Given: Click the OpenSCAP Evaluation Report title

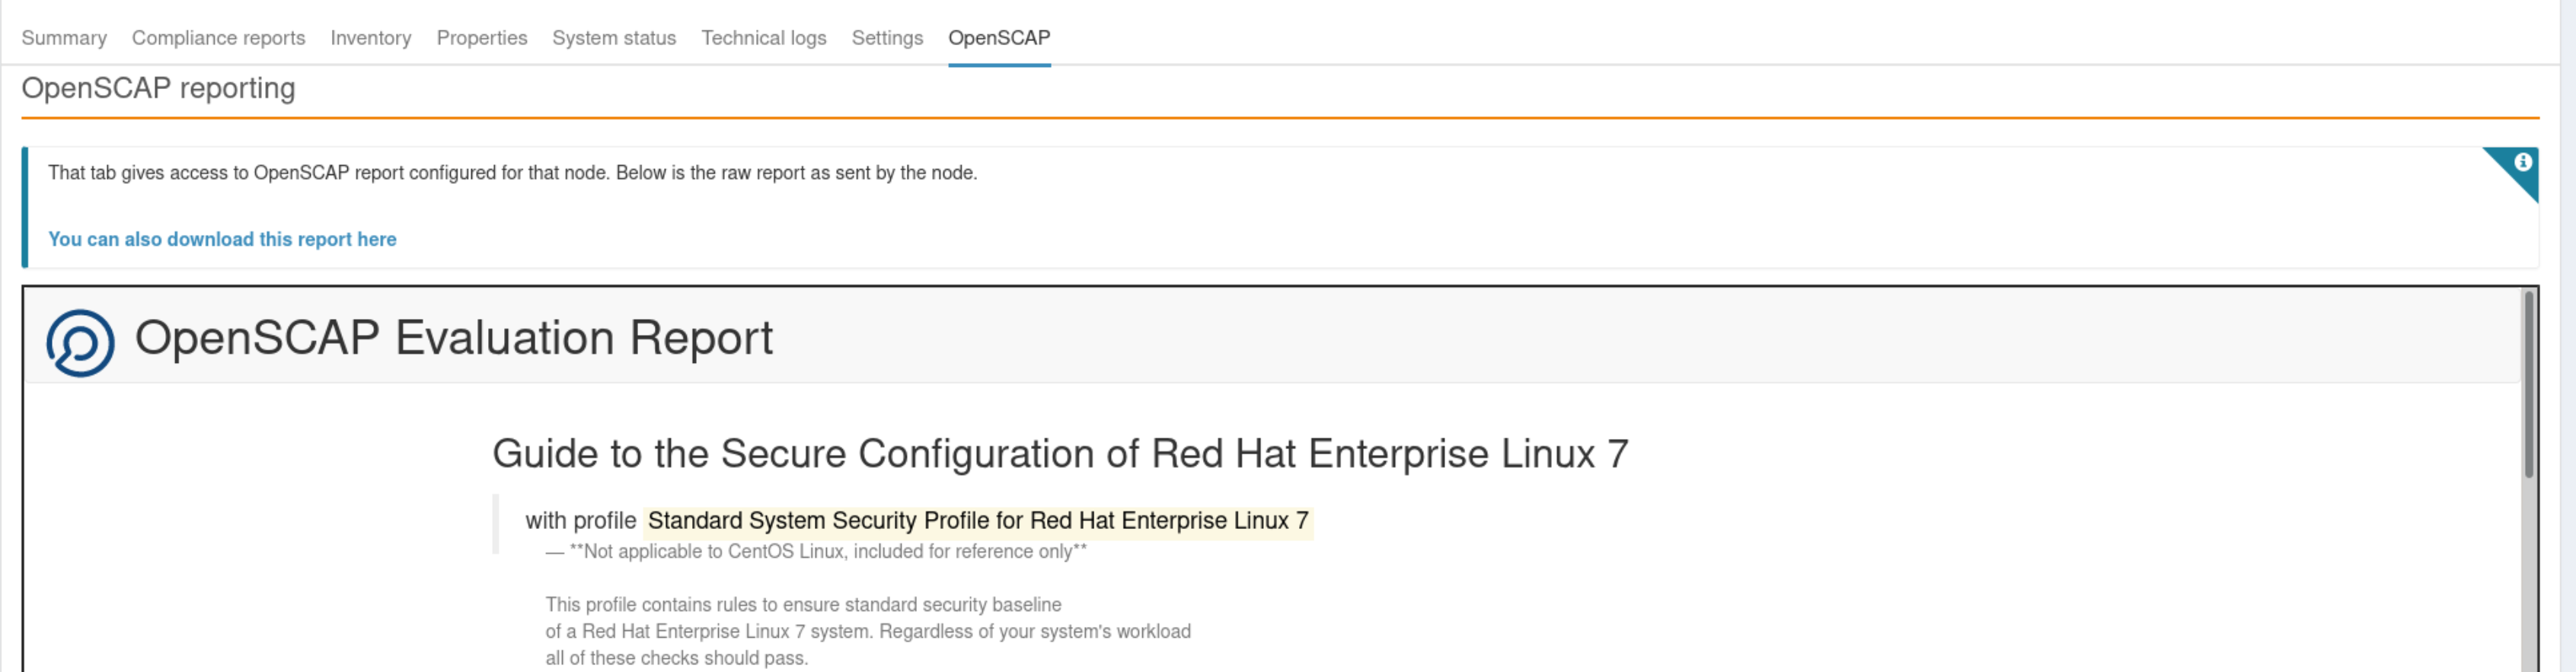Looking at the screenshot, I should pyautogui.click(x=454, y=338).
